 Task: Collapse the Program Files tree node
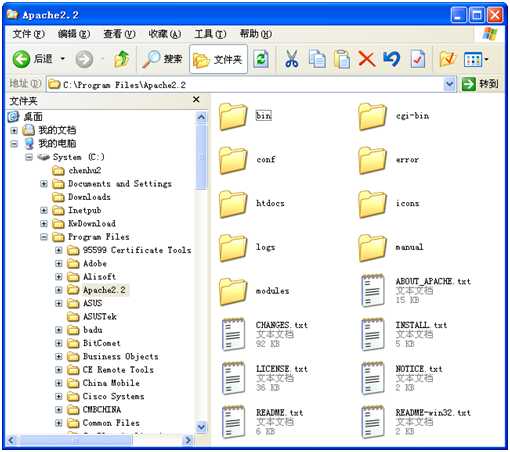44,237
